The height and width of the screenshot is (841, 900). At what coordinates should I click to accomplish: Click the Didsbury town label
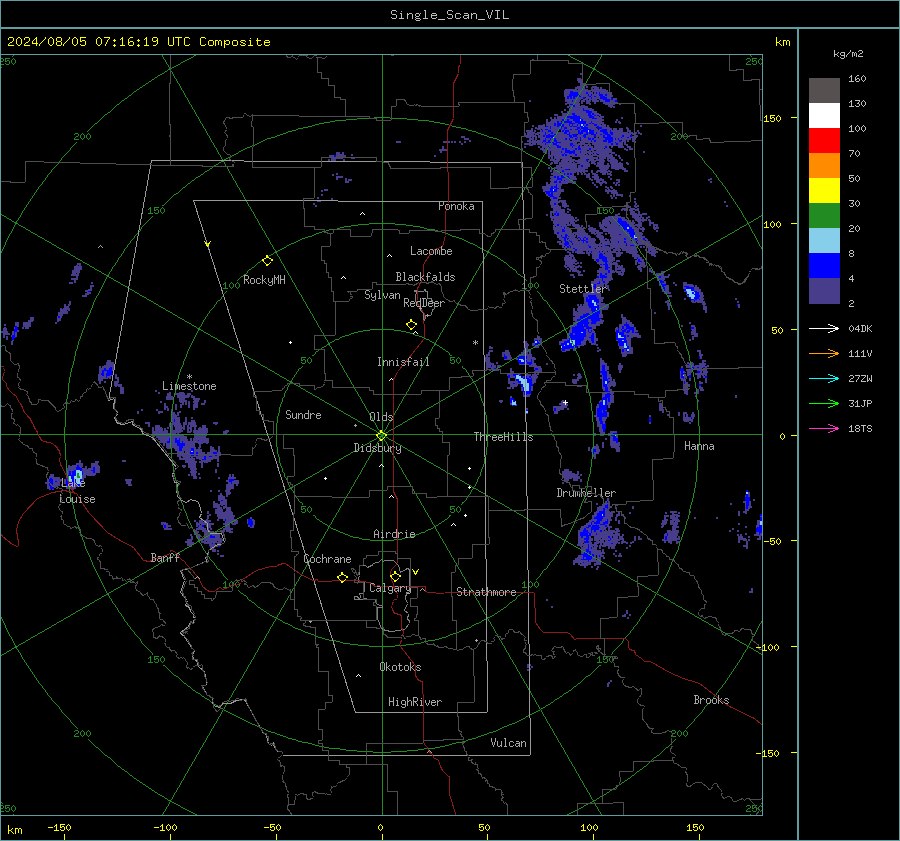[377, 448]
